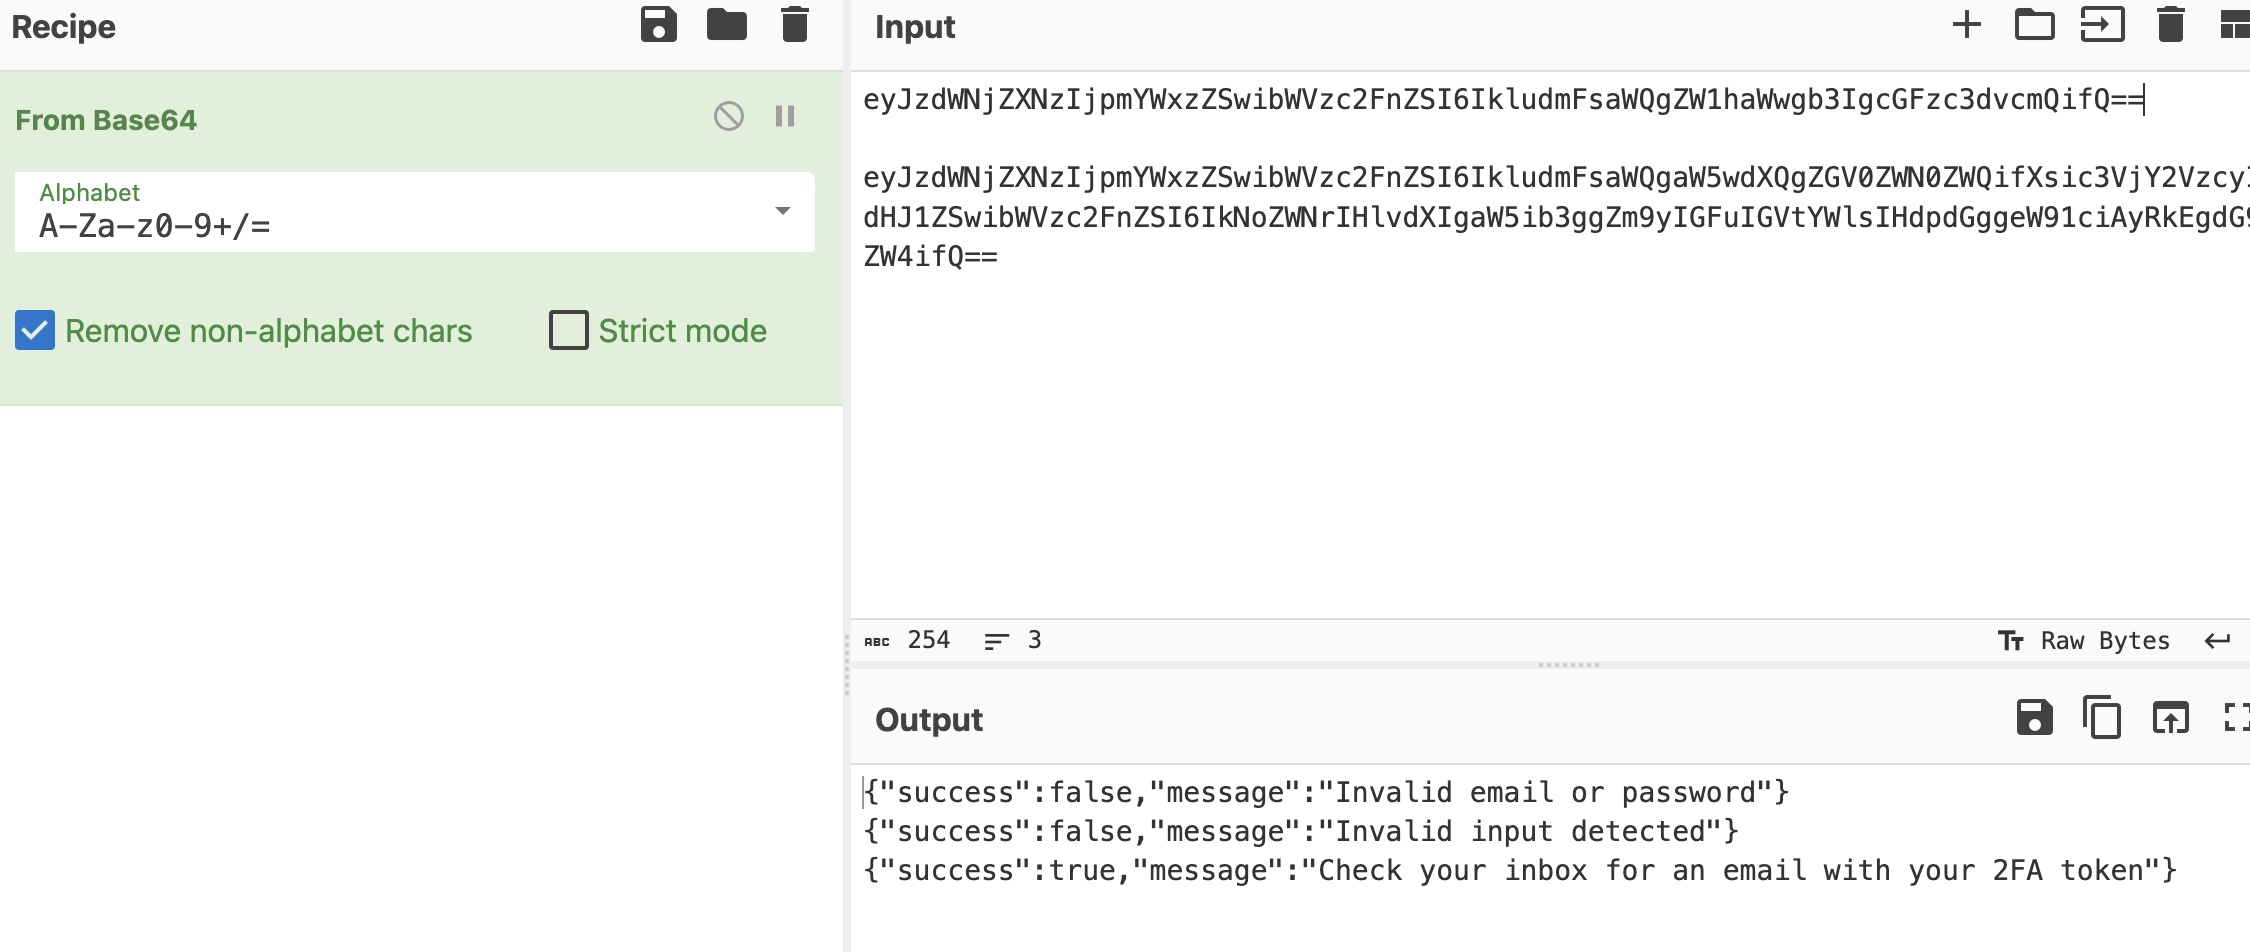Click the ZW4ifQ== input line
Screen dimensions: 2250x952
[930, 256]
